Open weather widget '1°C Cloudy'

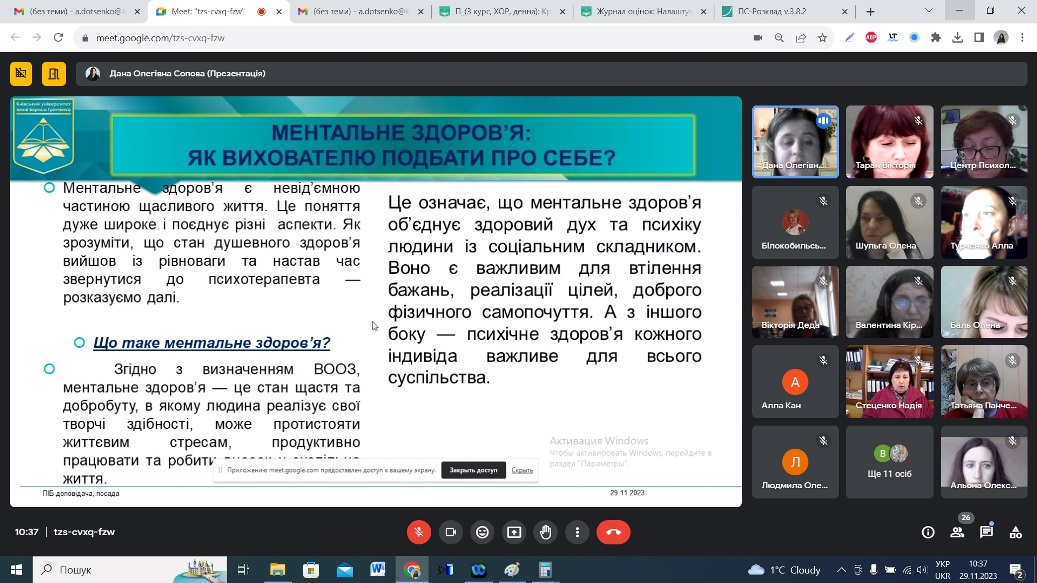784,570
